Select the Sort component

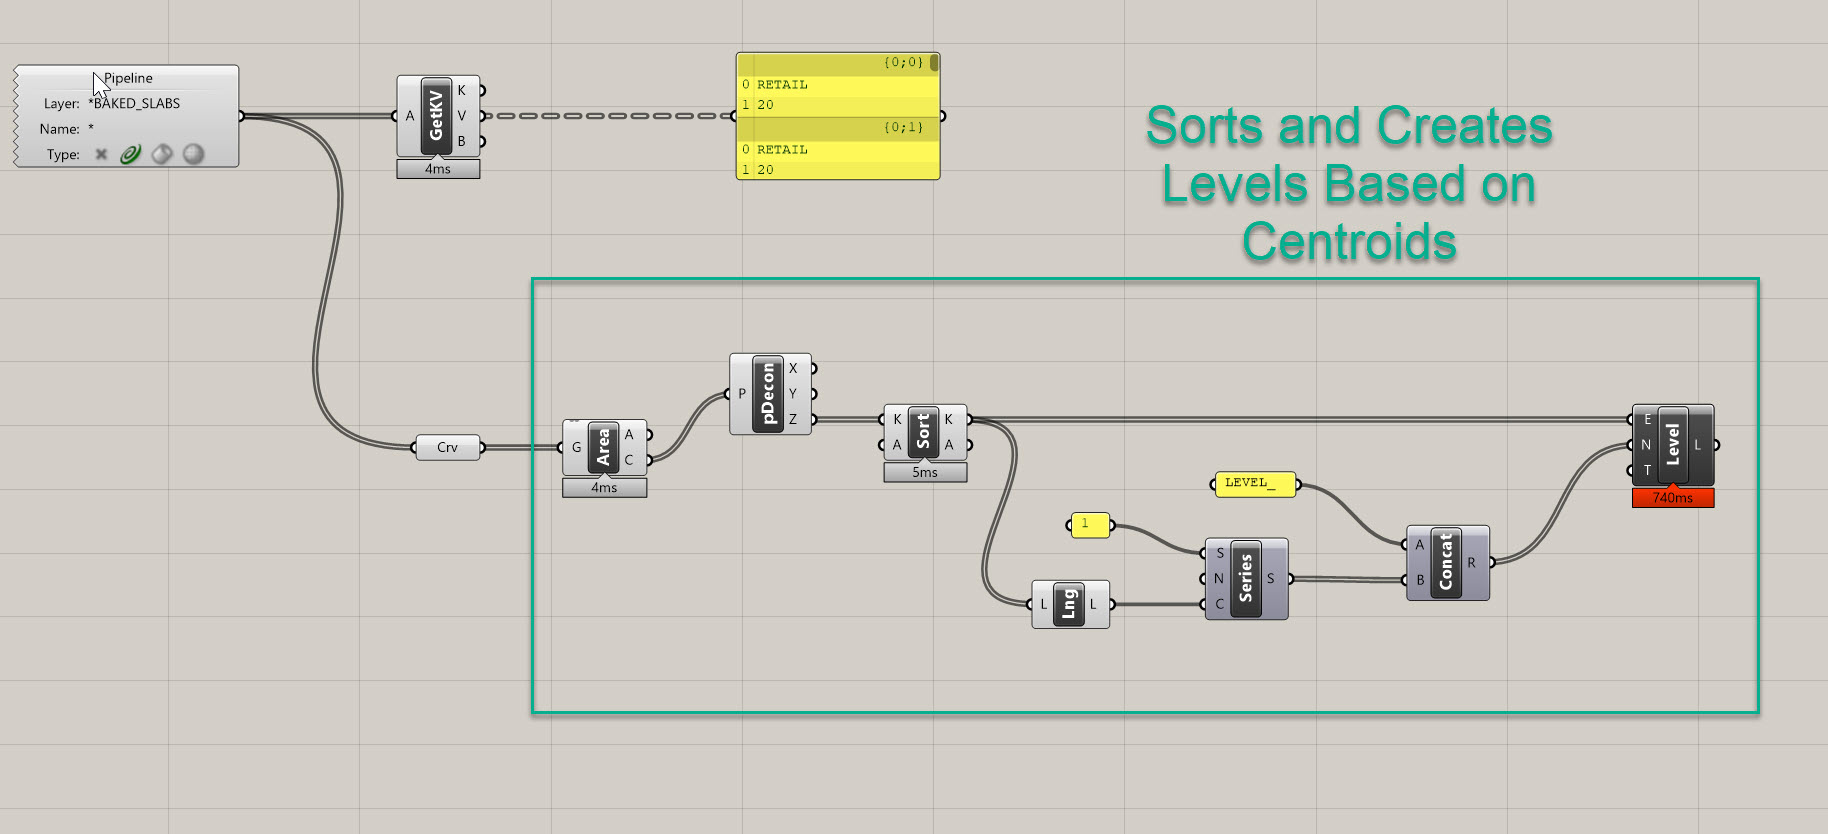click(x=923, y=431)
